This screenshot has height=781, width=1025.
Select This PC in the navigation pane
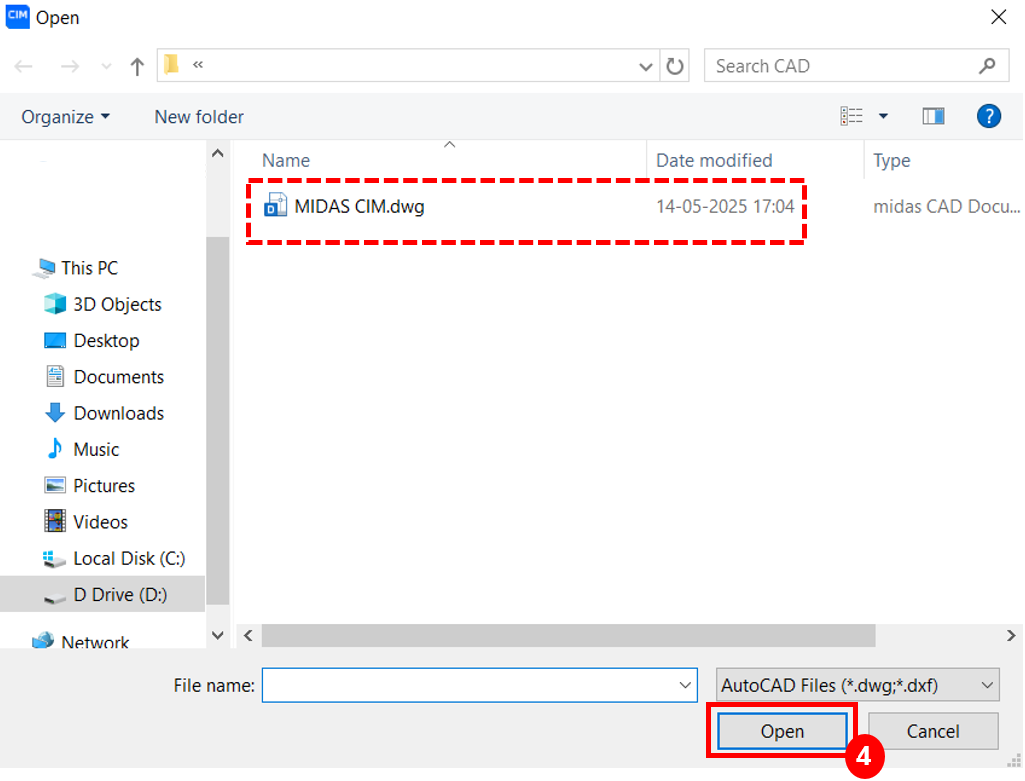pyautogui.click(x=90, y=268)
